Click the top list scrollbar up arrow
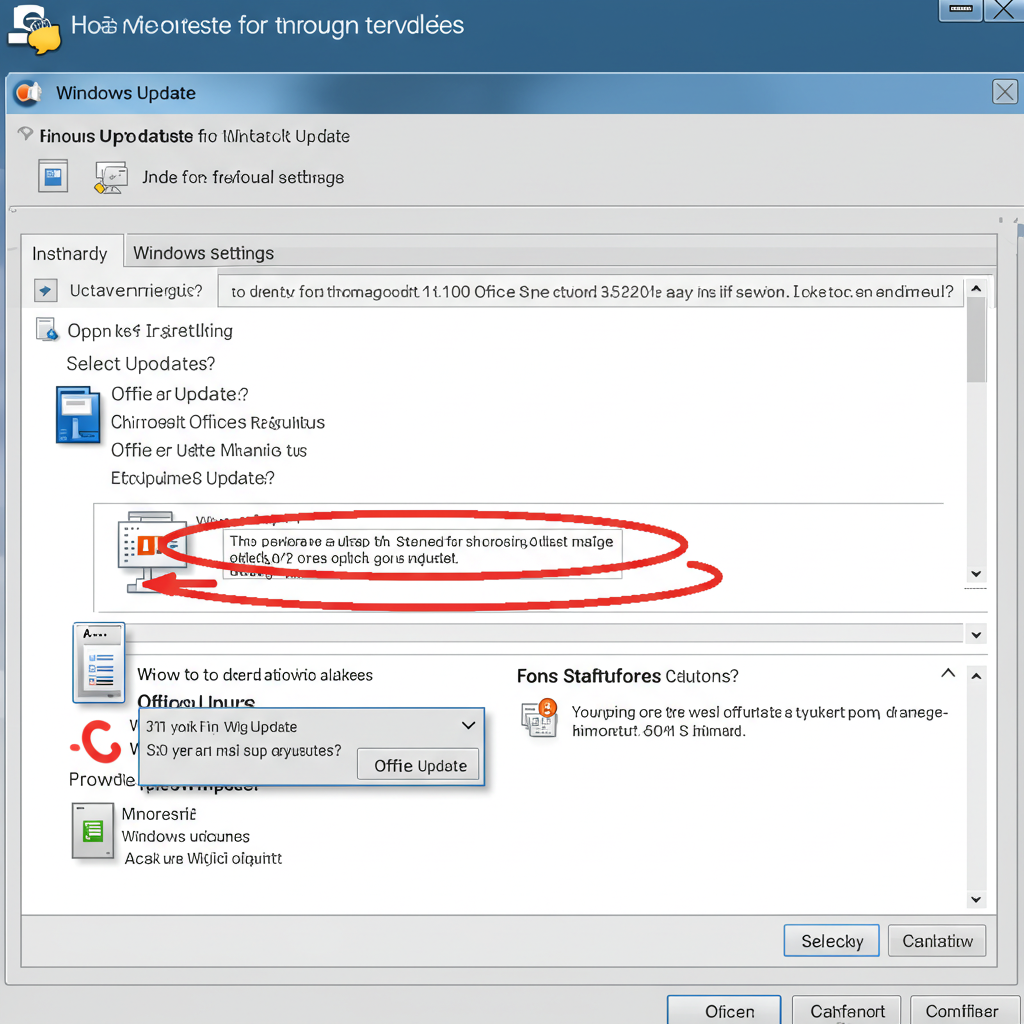The width and height of the screenshot is (1024, 1024). (976, 288)
